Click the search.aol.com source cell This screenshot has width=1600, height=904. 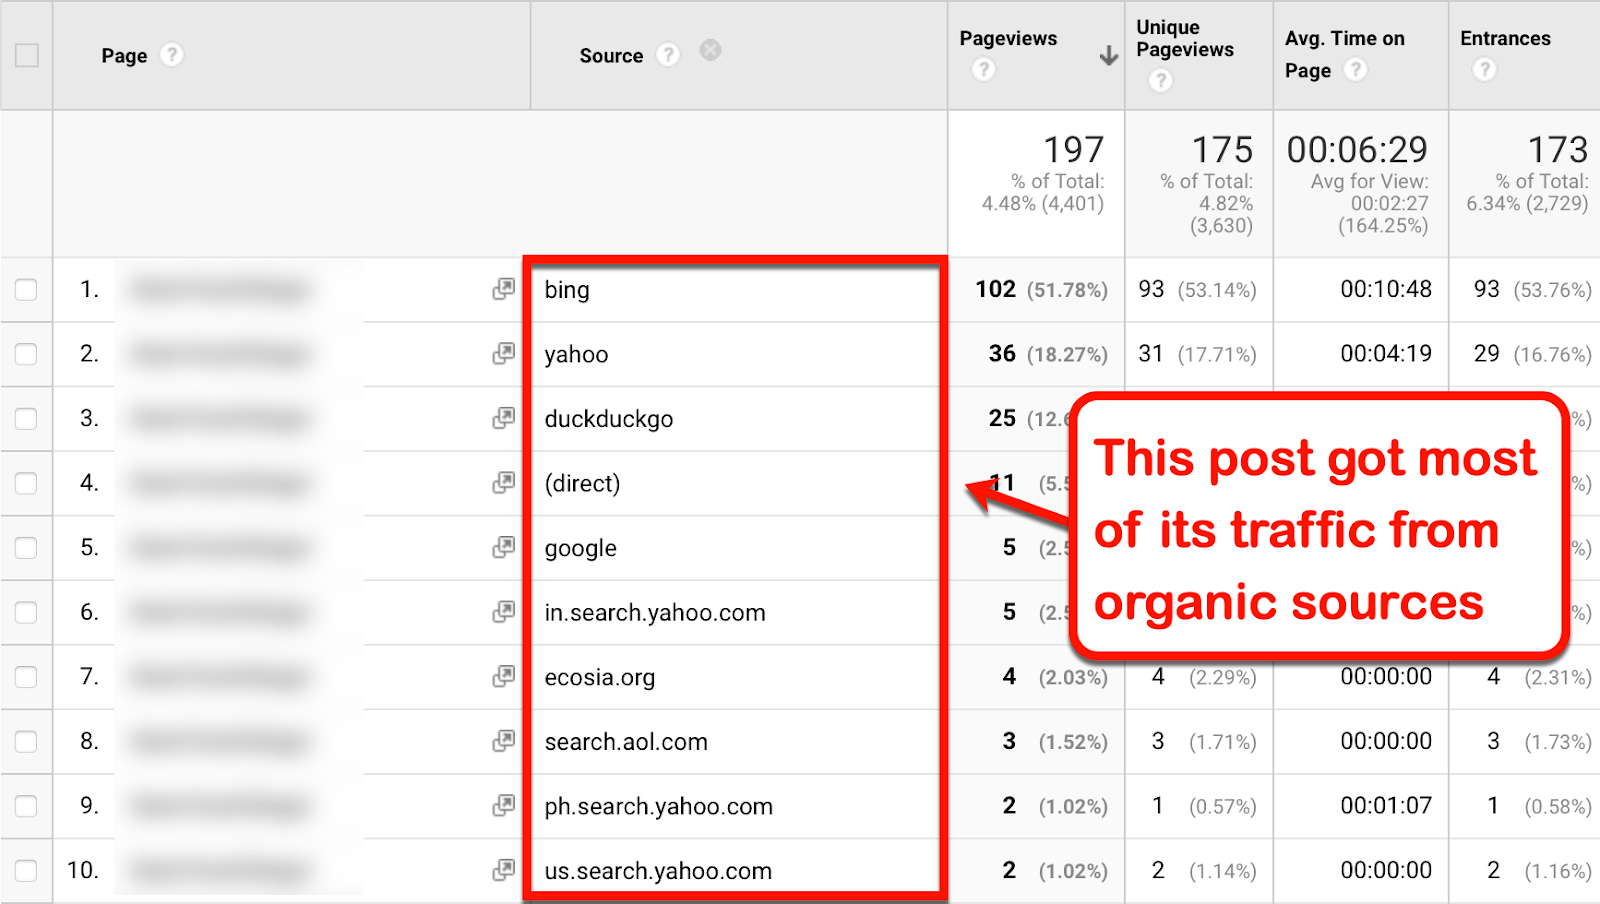(x=739, y=741)
